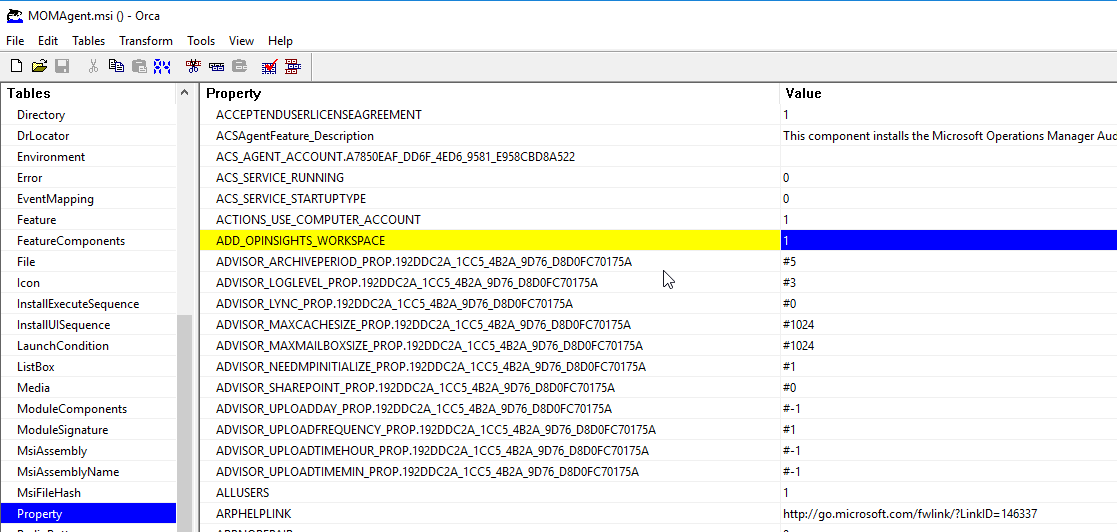Click the Cut Row toolbar icon
Screen dimensions: 1117x532
pos(193,67)
